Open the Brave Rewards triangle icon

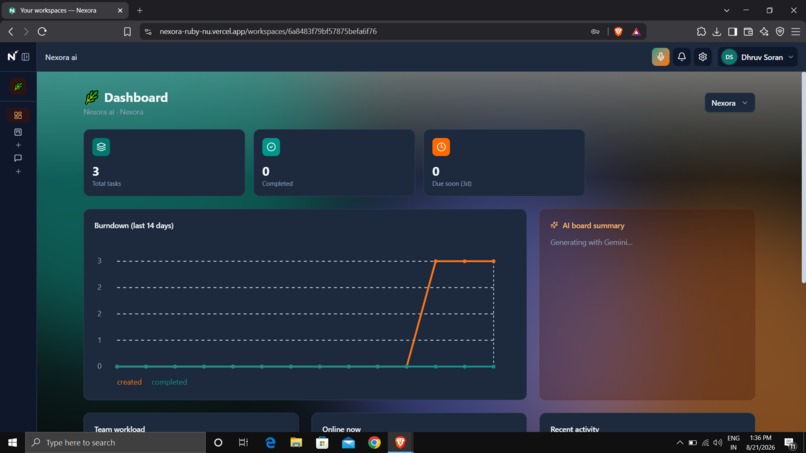coord(636,31)
